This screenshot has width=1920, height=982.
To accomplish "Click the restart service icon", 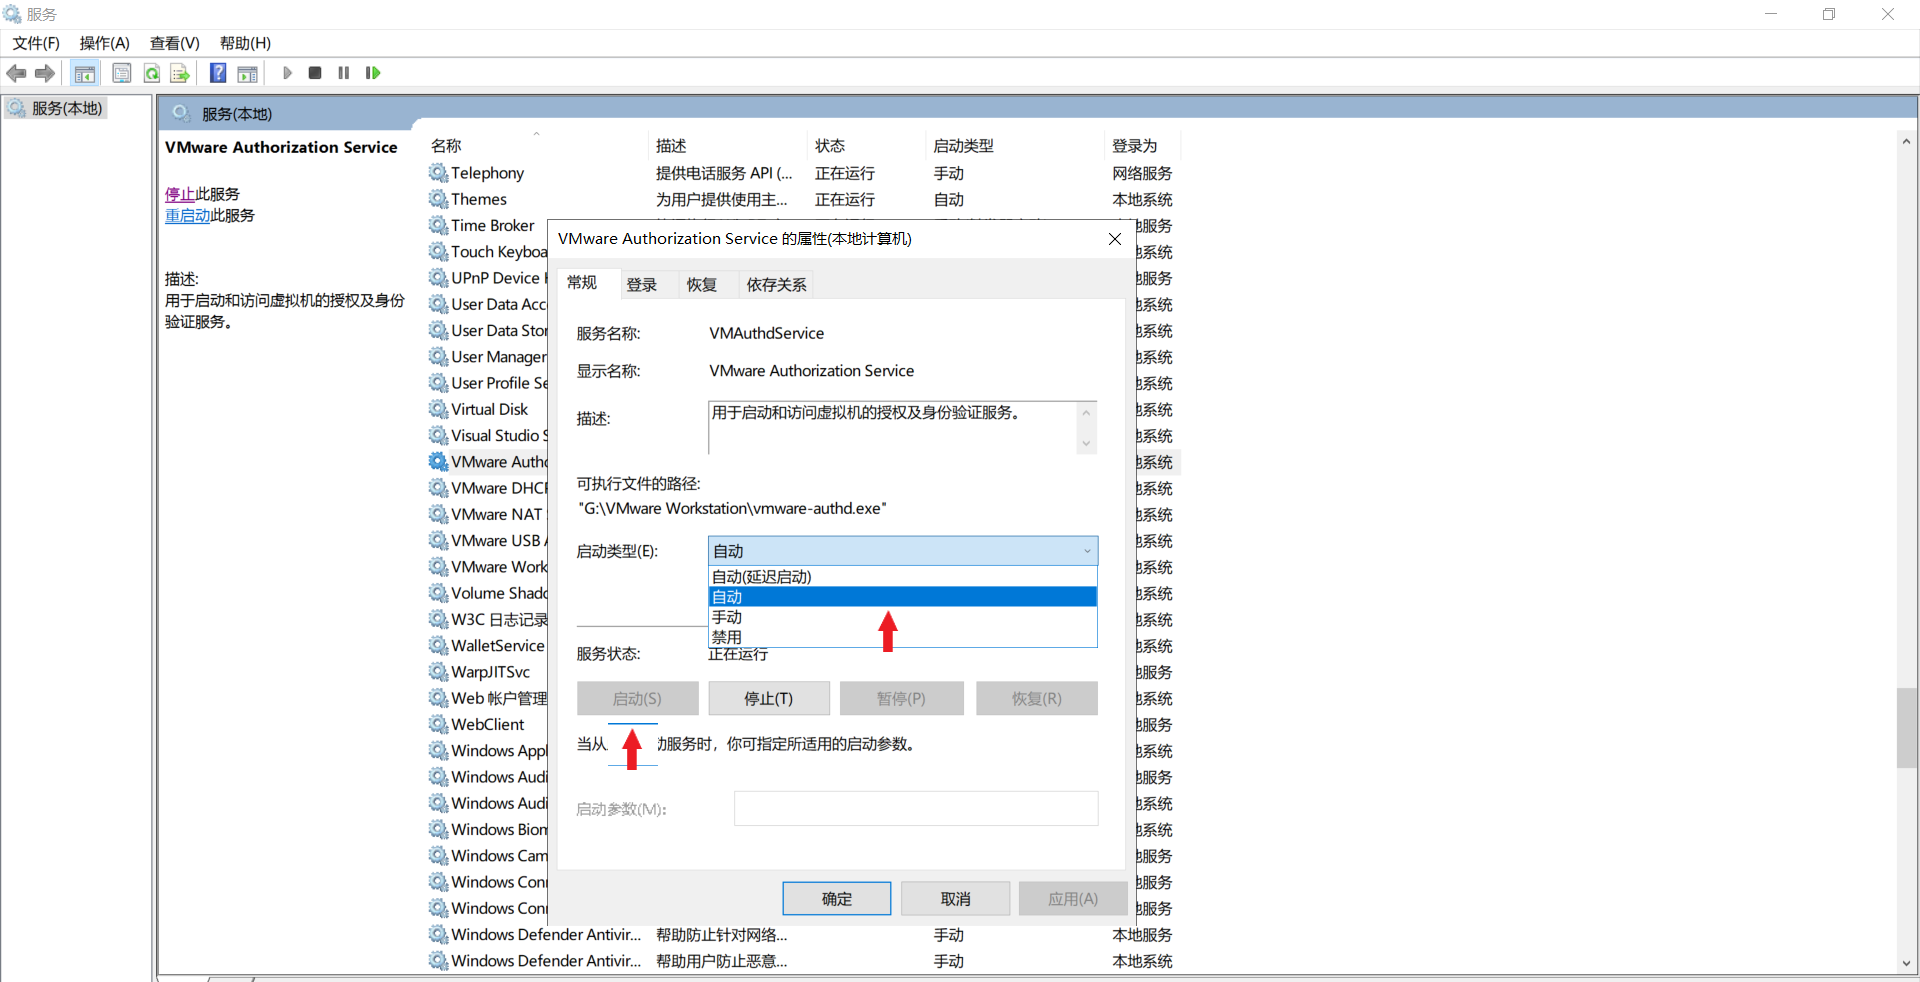I will (x=373, y=73).
